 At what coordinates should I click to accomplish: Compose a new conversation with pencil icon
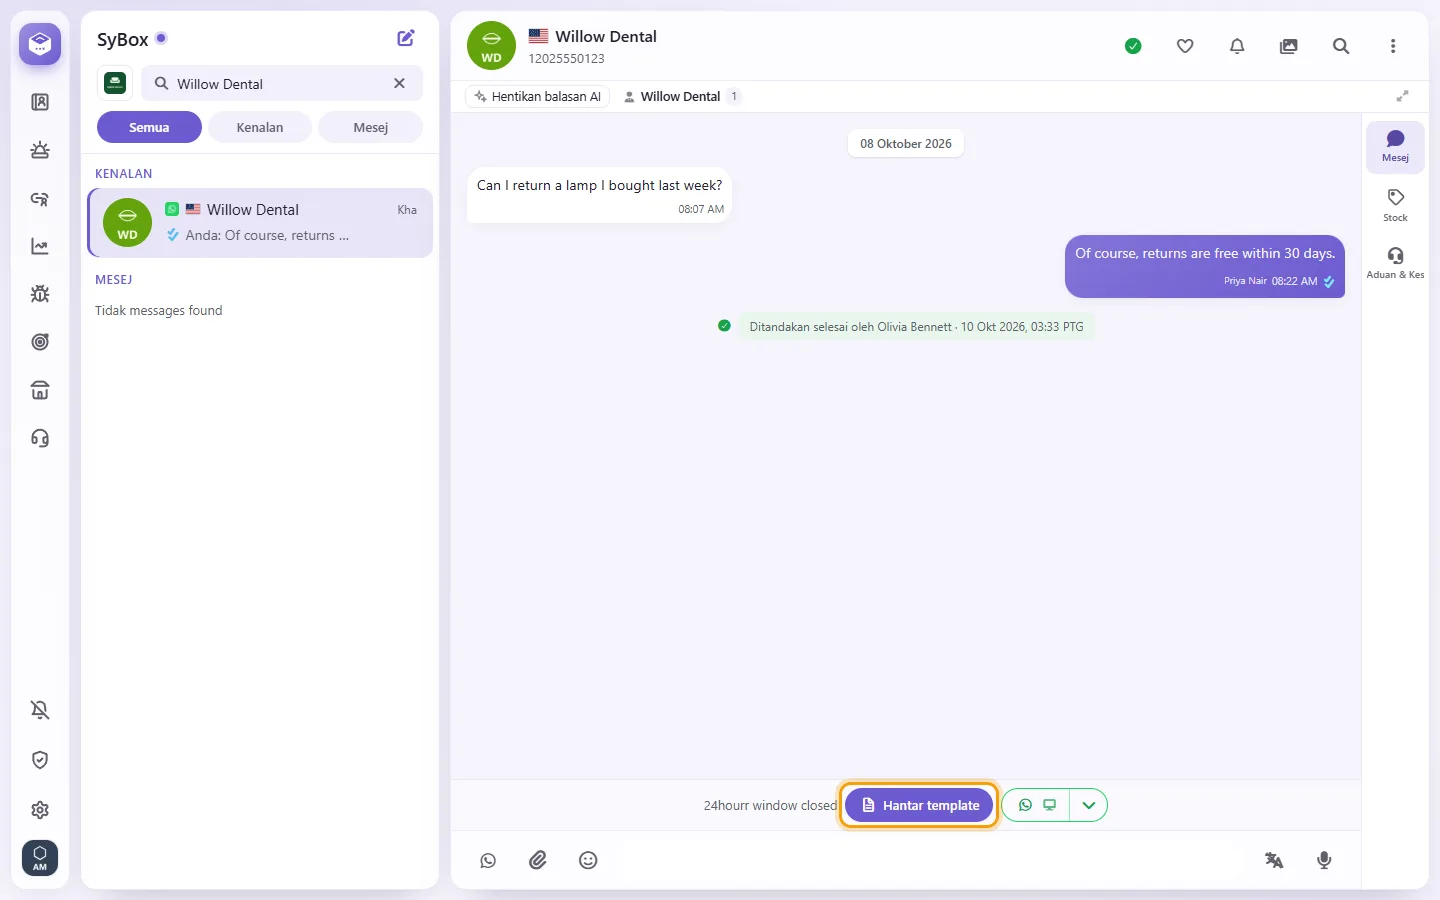coord(406,38)
